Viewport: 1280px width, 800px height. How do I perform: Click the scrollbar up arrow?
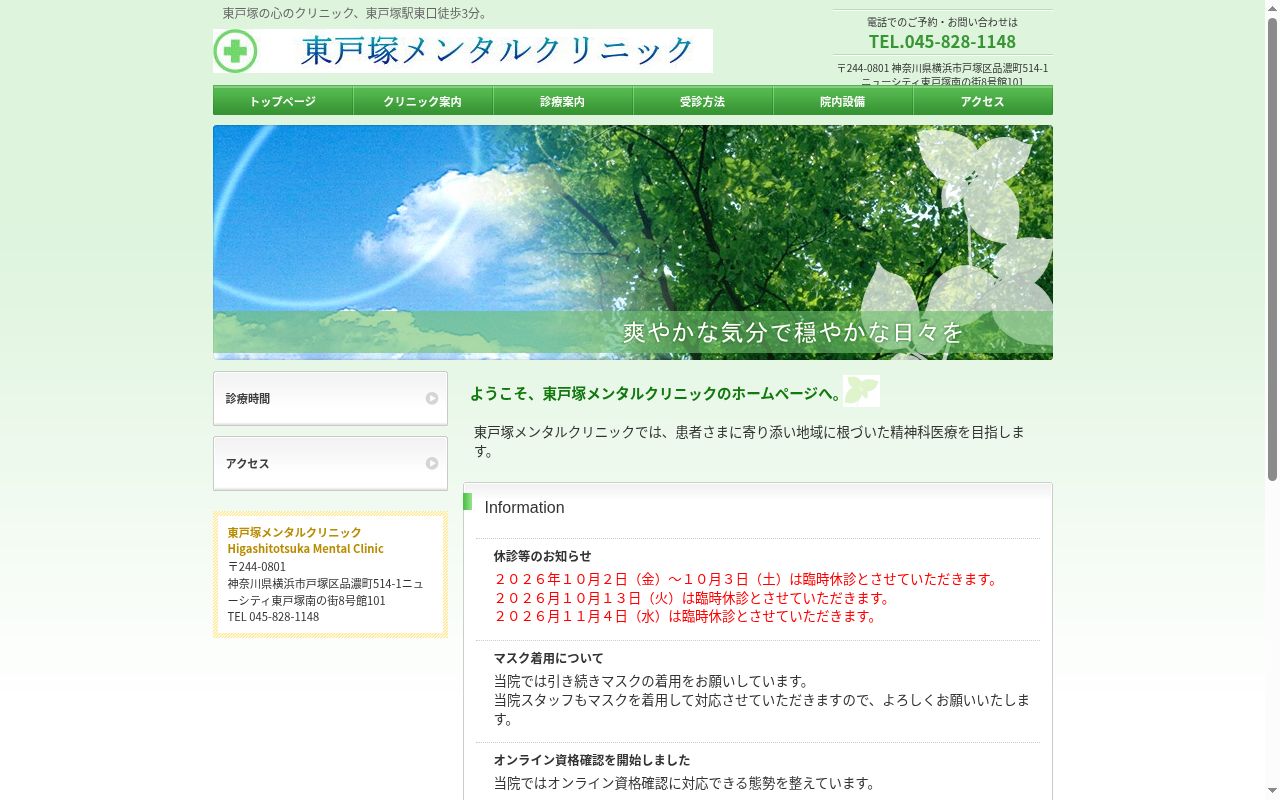pos(1272,8)
